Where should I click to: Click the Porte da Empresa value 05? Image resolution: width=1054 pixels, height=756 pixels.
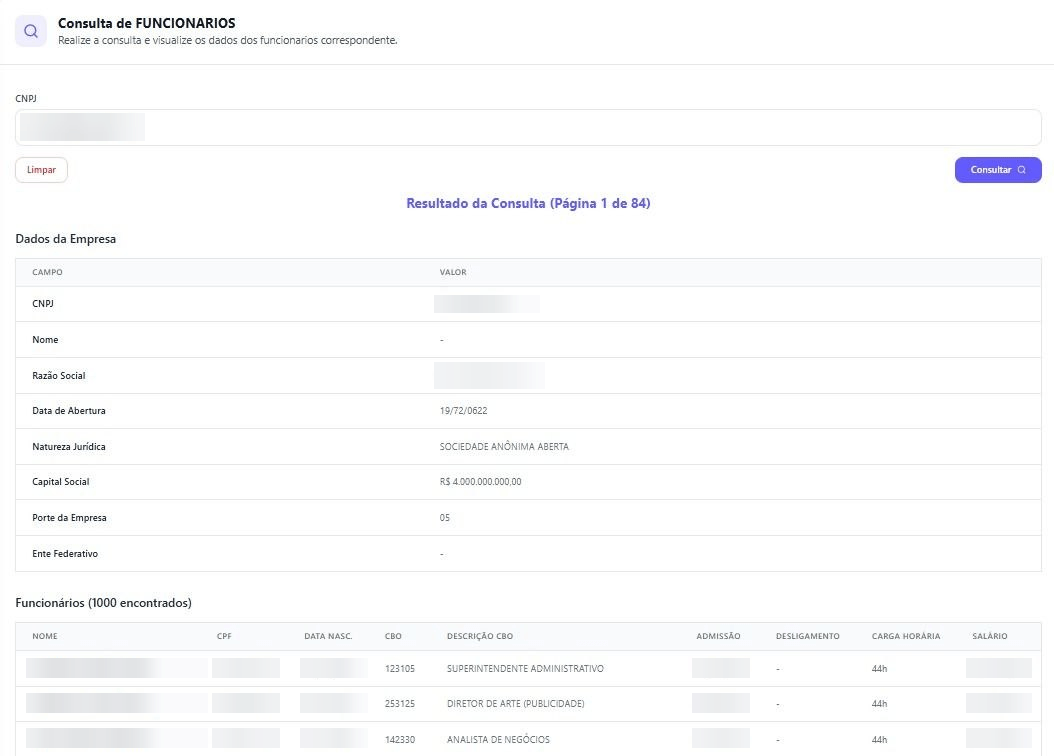(x=445, y=517)
